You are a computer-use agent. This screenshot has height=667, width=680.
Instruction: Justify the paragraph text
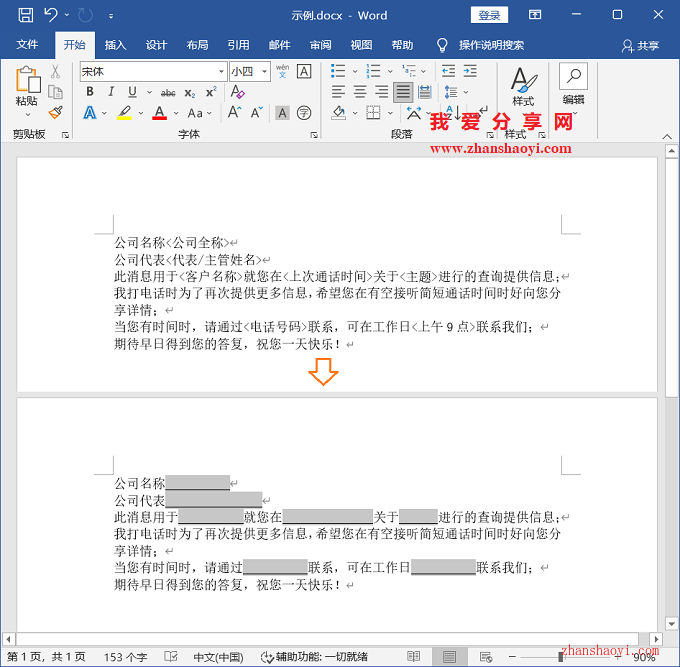pos(403,92)
